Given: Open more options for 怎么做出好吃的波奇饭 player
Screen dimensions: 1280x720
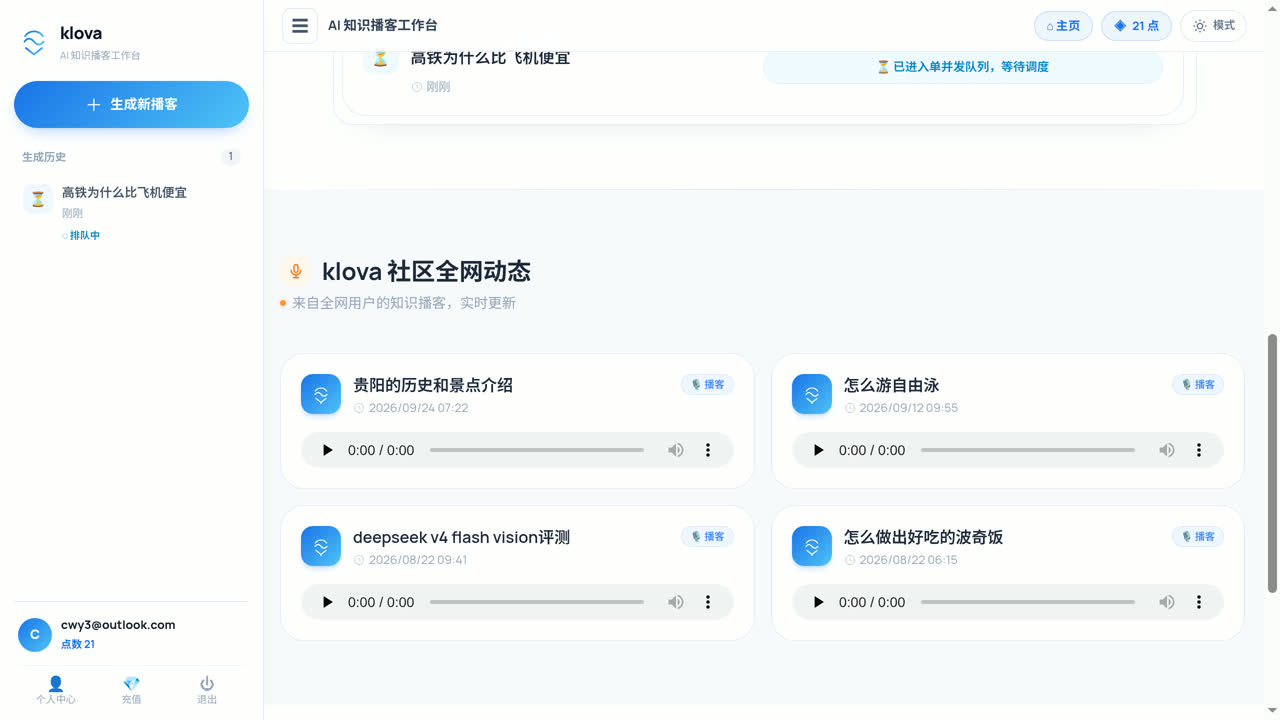Looking at the screenshot, I should 1199,602.
